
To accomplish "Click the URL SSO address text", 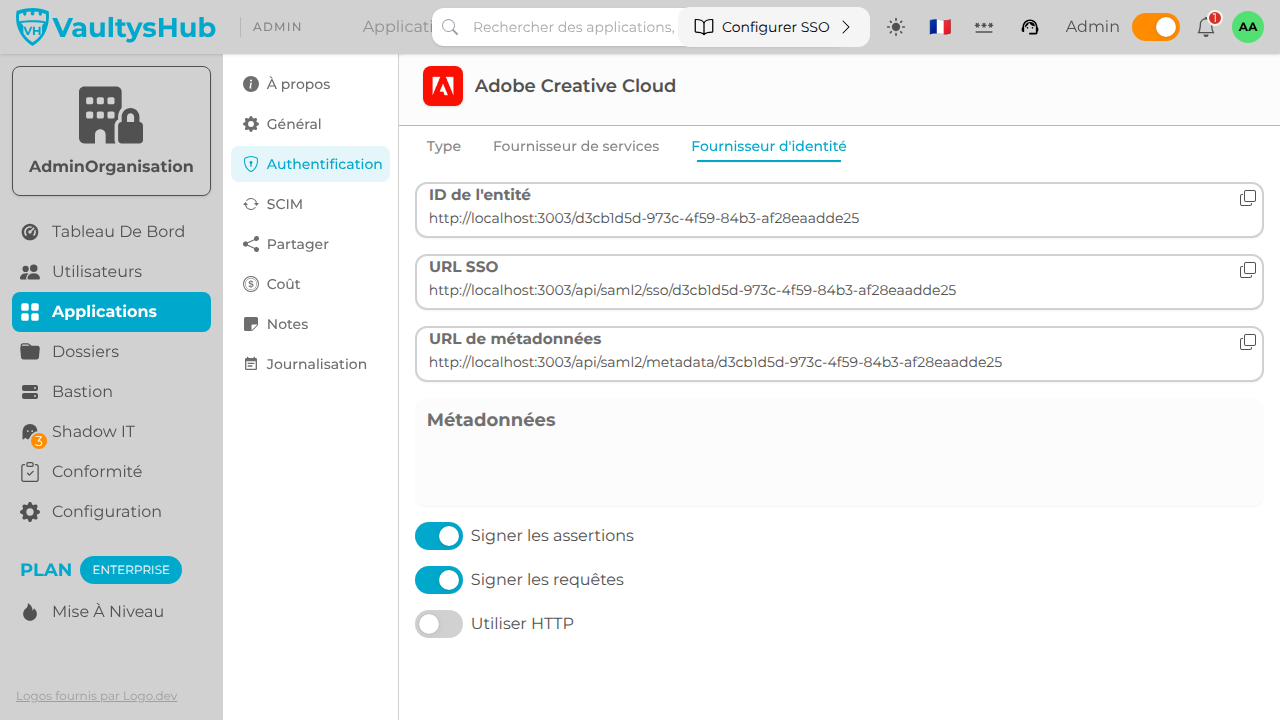I will [692, 290].
